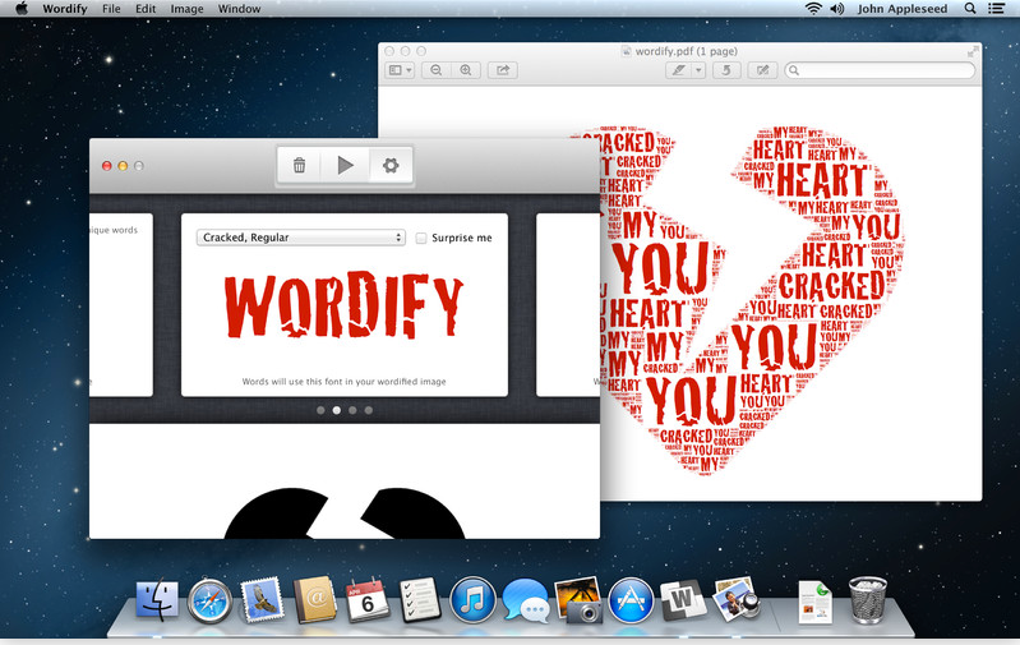Click the Wordify W icon in Dock
The image size is (1020, 645).
pyautogui.click(x=682, y=599)
